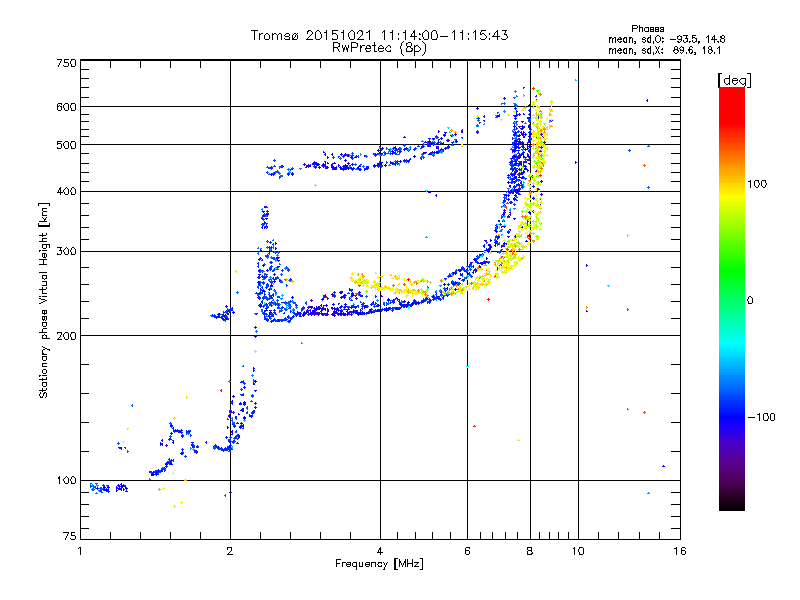The height and width of the screenshot is (600, 800).
Task: Click the colorbar '-100' tick label
Action: [x=762, y=417]
